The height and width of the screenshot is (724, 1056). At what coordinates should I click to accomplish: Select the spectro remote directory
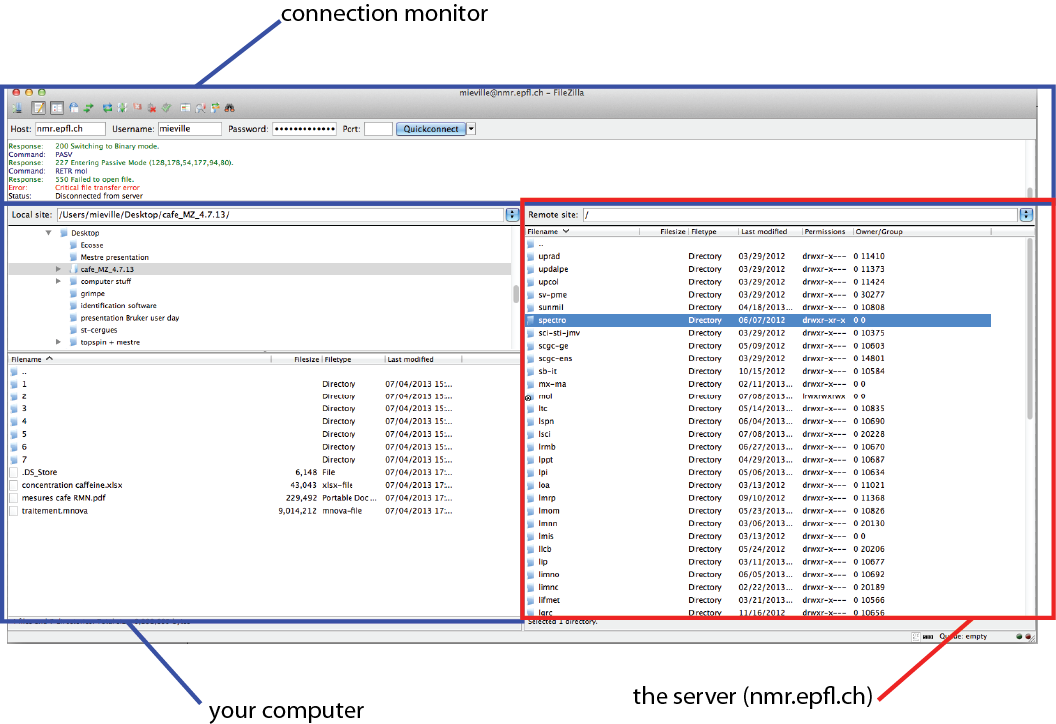click(x=758, y=320)
